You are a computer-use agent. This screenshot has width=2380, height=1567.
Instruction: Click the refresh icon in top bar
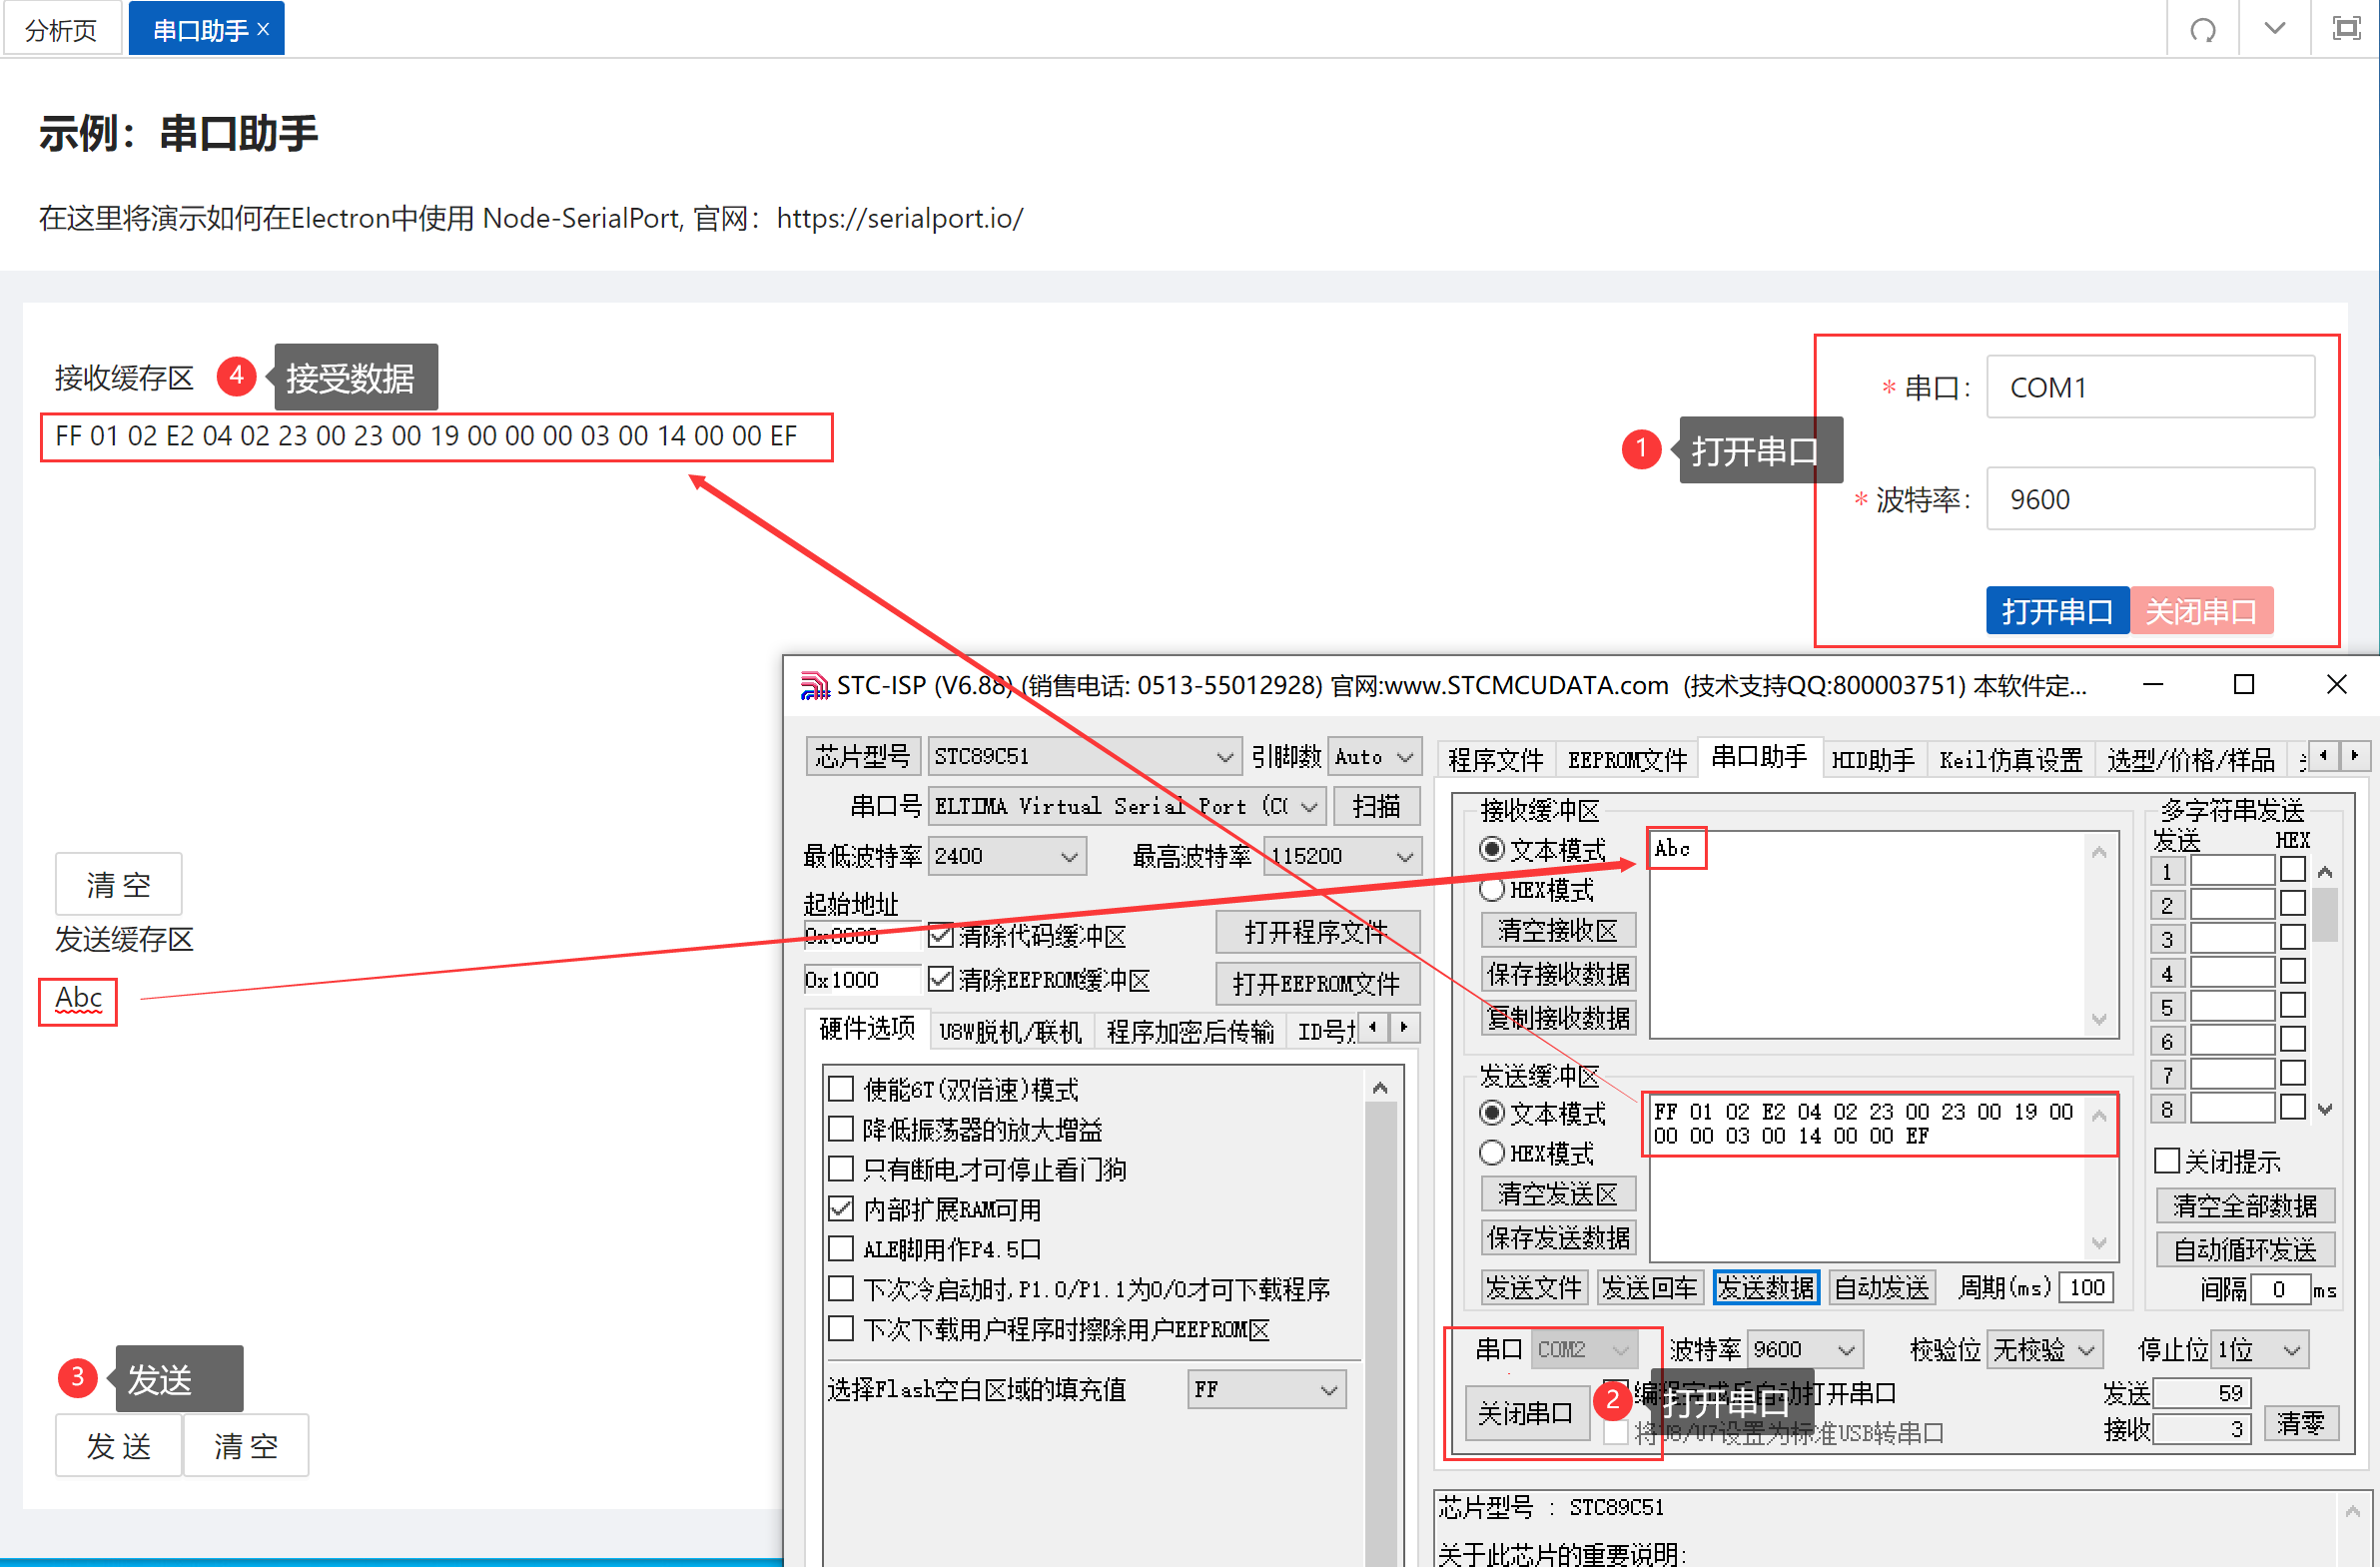[x=2202, y=29]
